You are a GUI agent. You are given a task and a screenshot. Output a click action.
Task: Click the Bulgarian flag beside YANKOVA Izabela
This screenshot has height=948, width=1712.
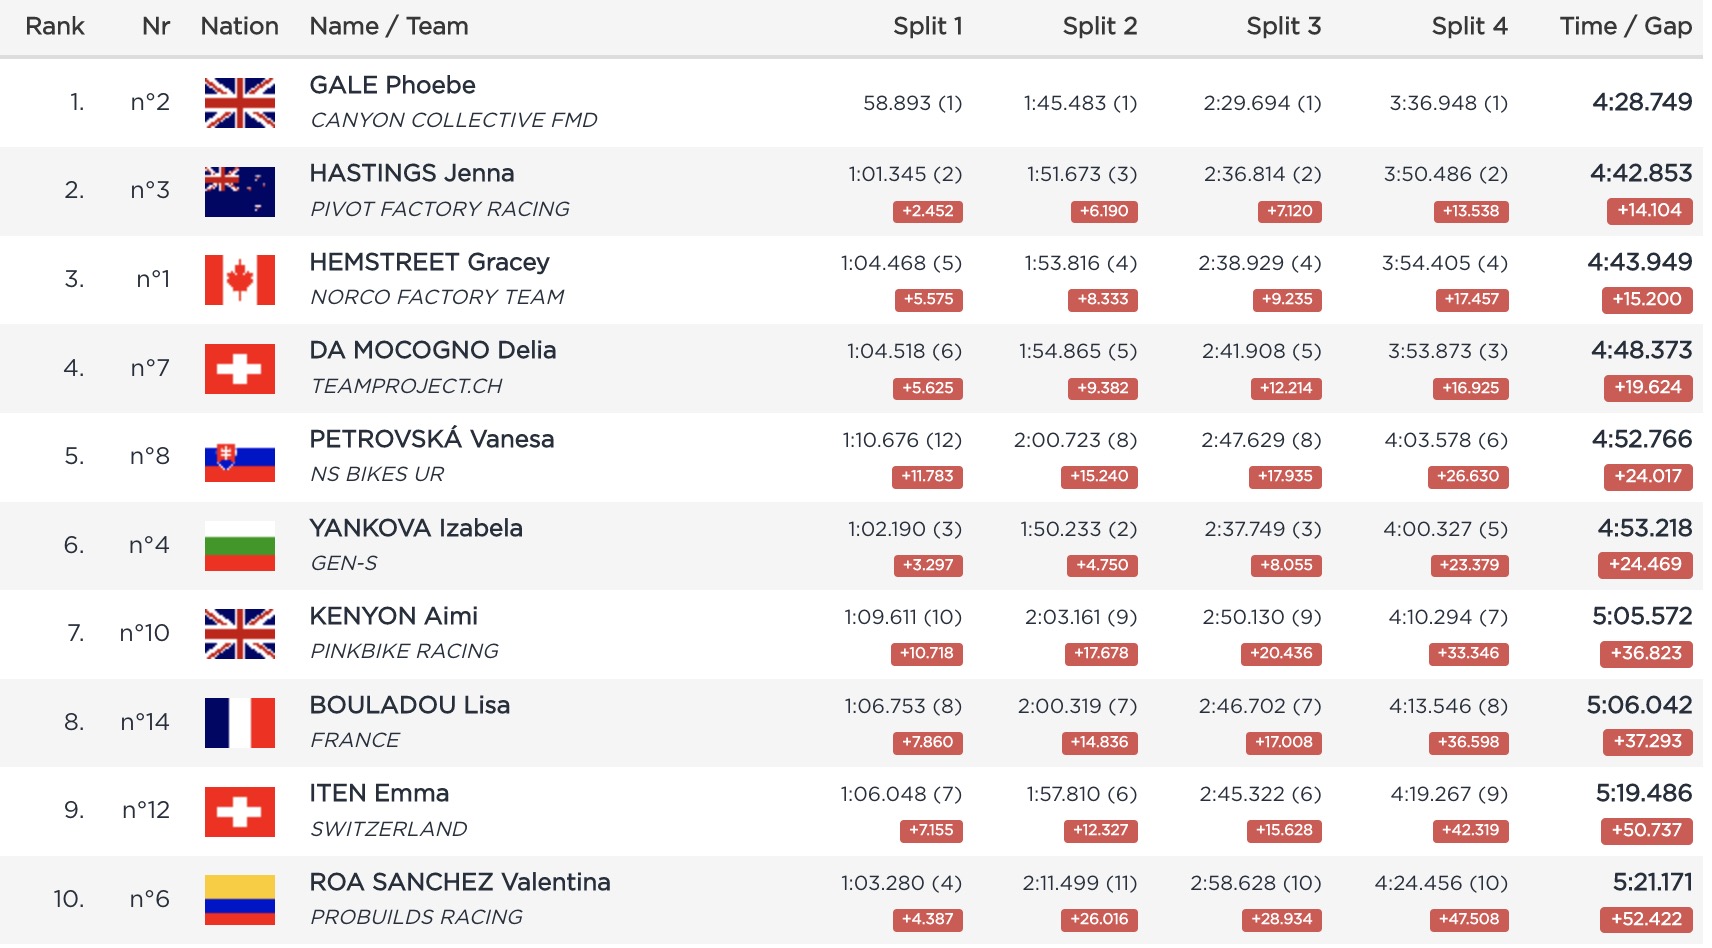coord(239,546)
